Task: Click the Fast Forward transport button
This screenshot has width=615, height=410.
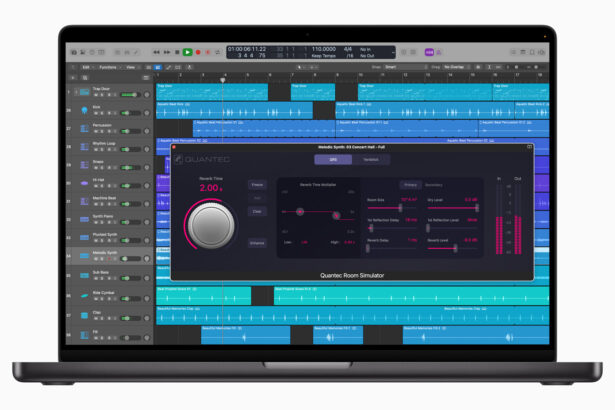Action: [x=167, y=52]
